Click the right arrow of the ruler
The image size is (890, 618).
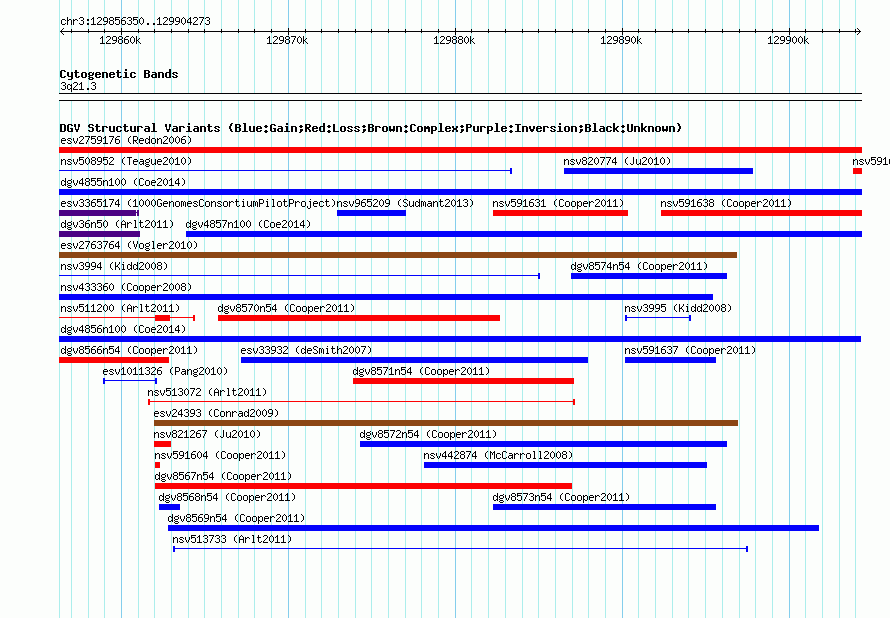859,32
